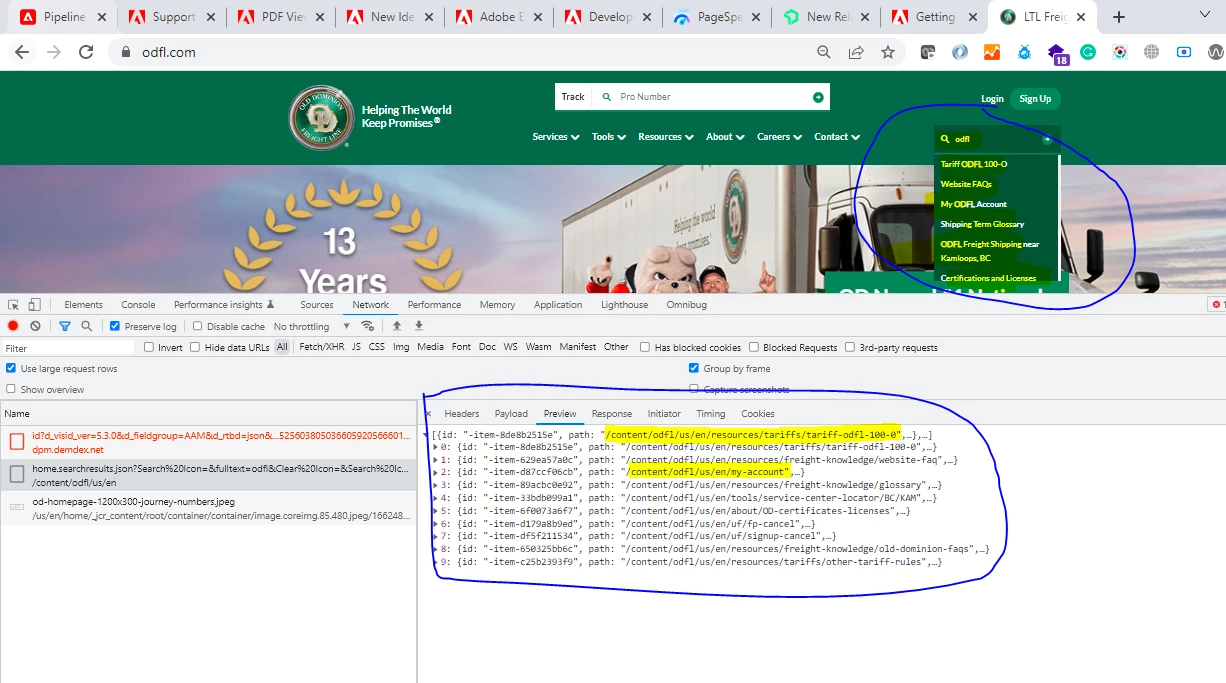1226x683 pixels.
Task: Expand the Tools menu on site header
Action: (x=609, y=137)
